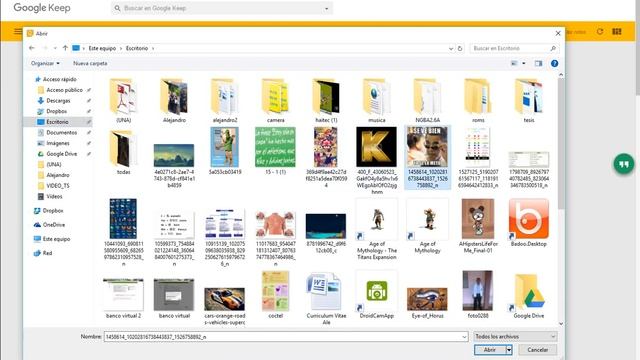The image size is (640, 360).
Task: Select Acceso rápido in navigation pane
Action: pyautogui.click(x=60, y=79)
